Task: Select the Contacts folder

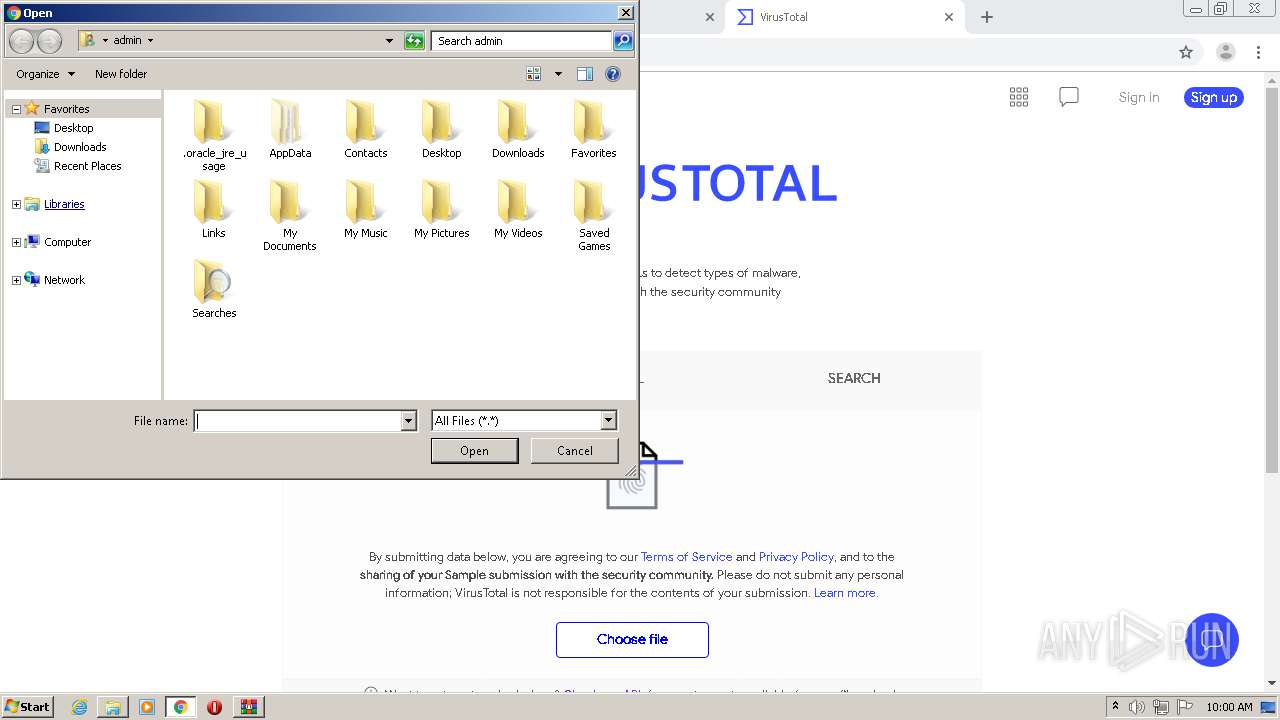Action: (366, 129)
